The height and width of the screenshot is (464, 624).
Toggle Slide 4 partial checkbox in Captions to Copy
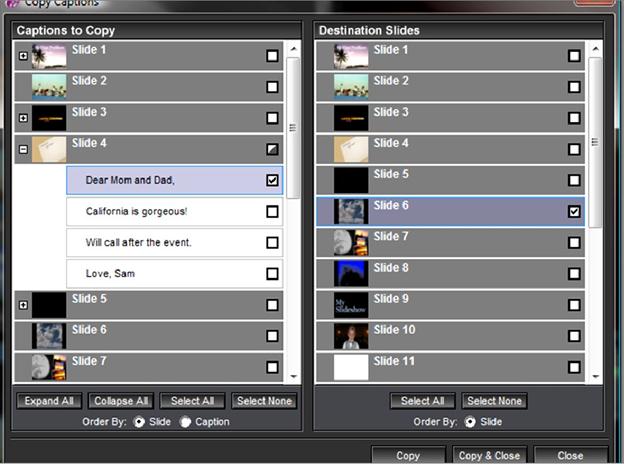272,150
